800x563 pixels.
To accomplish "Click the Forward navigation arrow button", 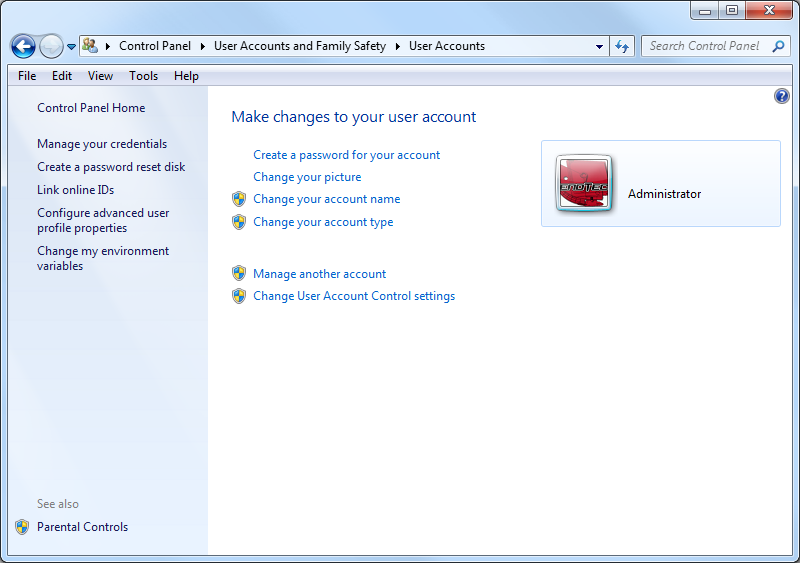I will tap(51, 46).
